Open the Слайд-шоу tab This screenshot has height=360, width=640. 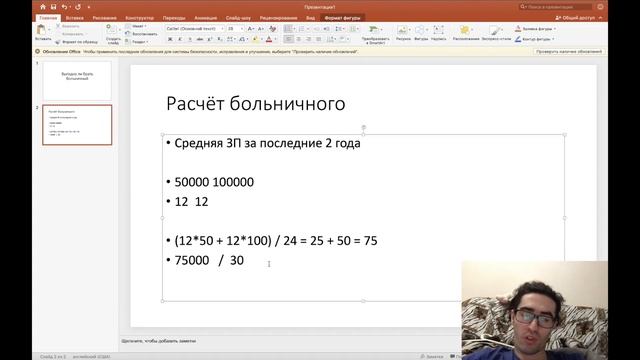[x=238, y=18]
